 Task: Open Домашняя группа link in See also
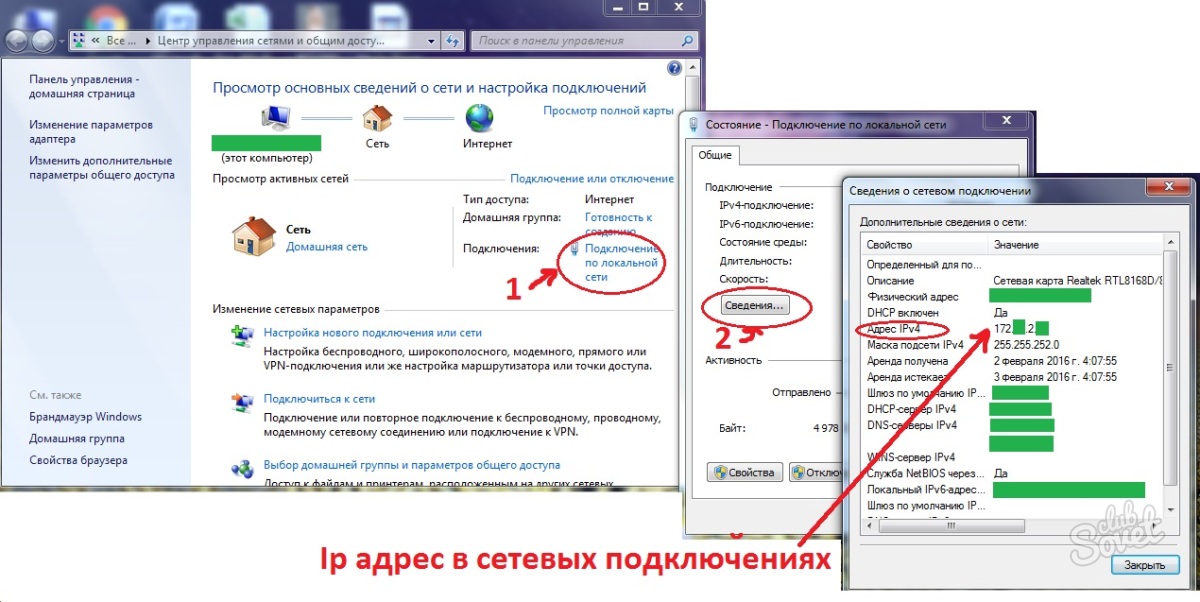pos(77,439)
